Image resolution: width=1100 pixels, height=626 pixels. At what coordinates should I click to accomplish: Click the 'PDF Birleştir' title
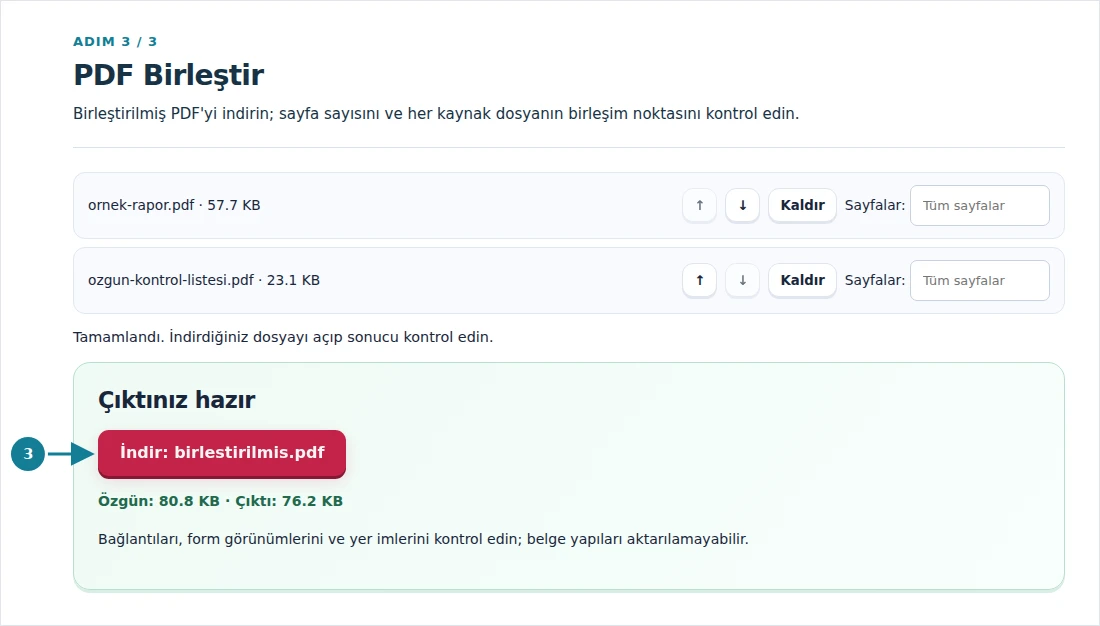(168, 75)
